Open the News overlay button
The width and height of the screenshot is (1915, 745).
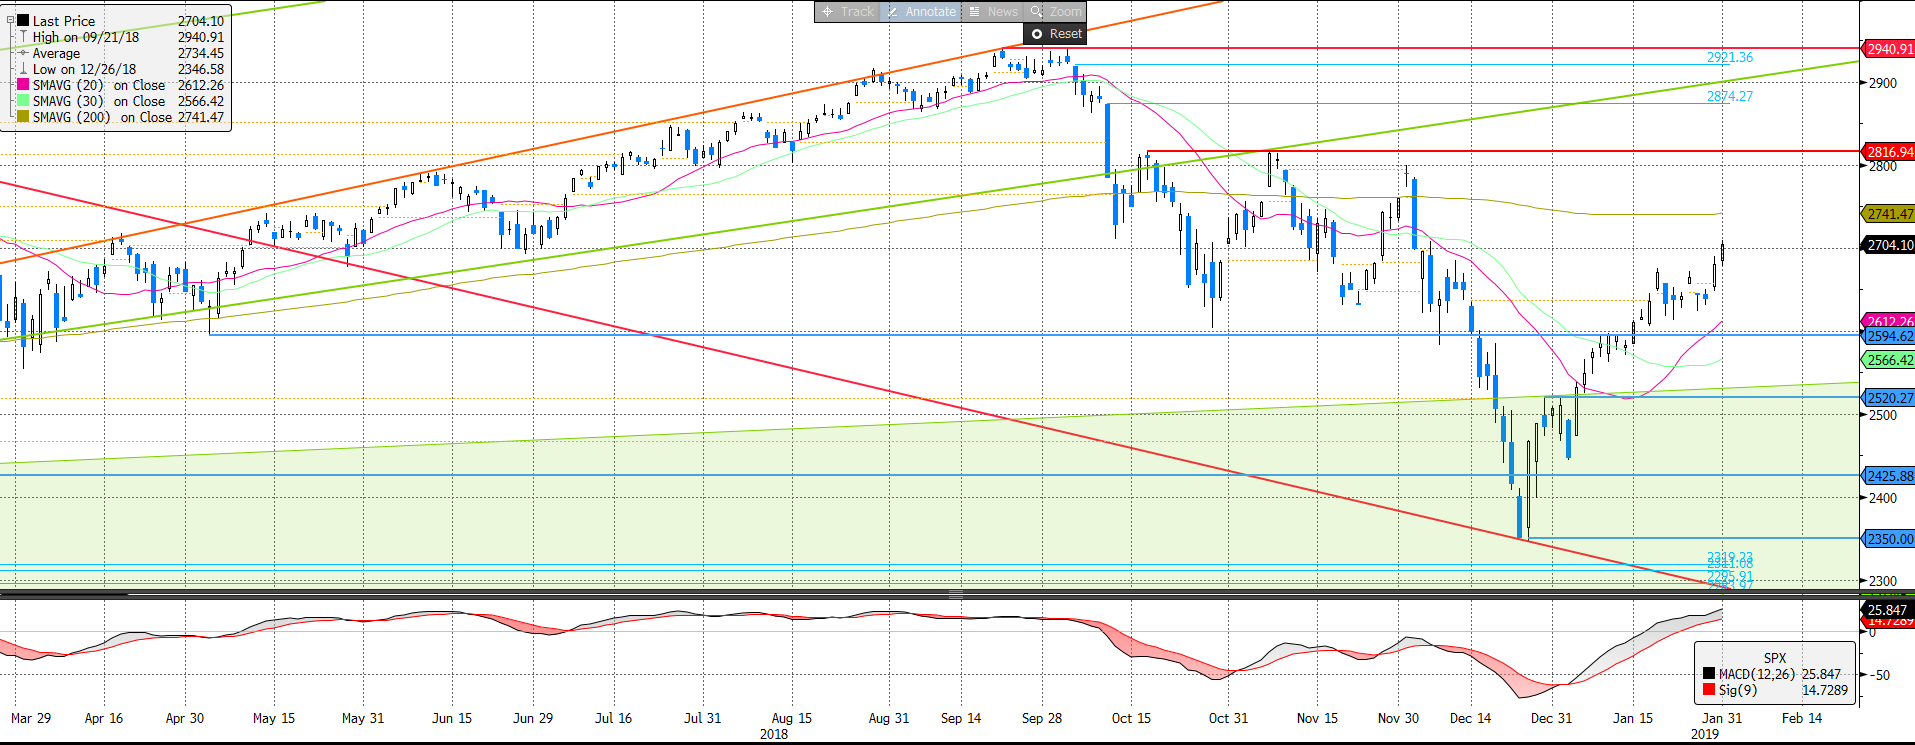pos(993,12)
